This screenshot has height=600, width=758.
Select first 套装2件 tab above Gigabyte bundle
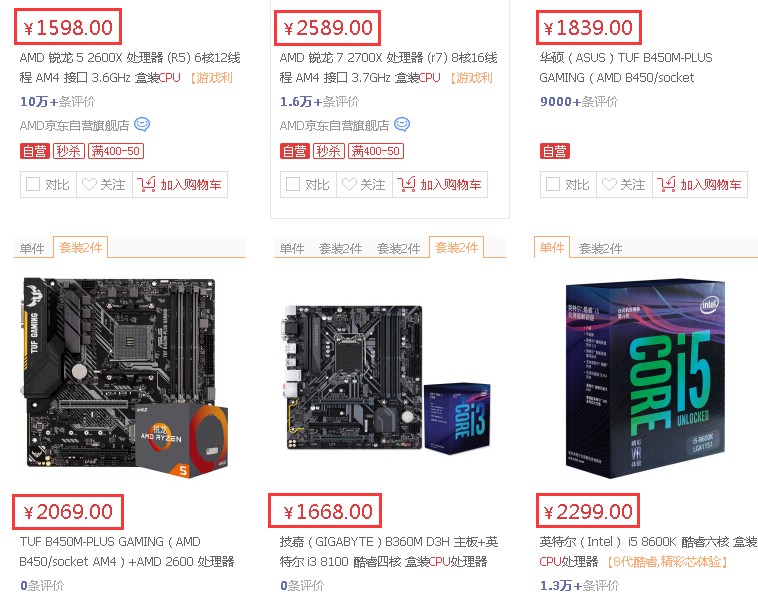coord(340,249)
